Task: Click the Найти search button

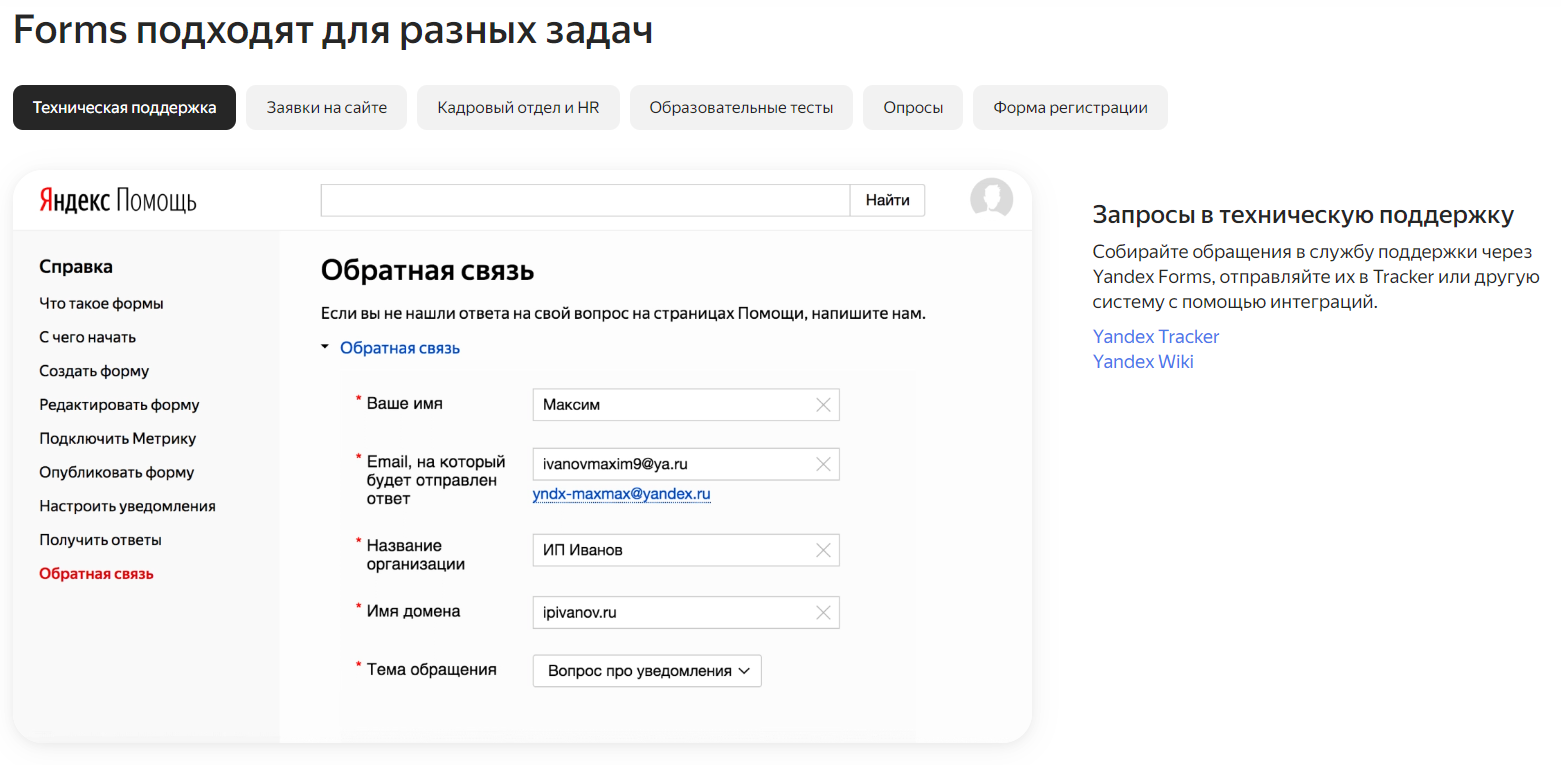Action: point(887,200)
